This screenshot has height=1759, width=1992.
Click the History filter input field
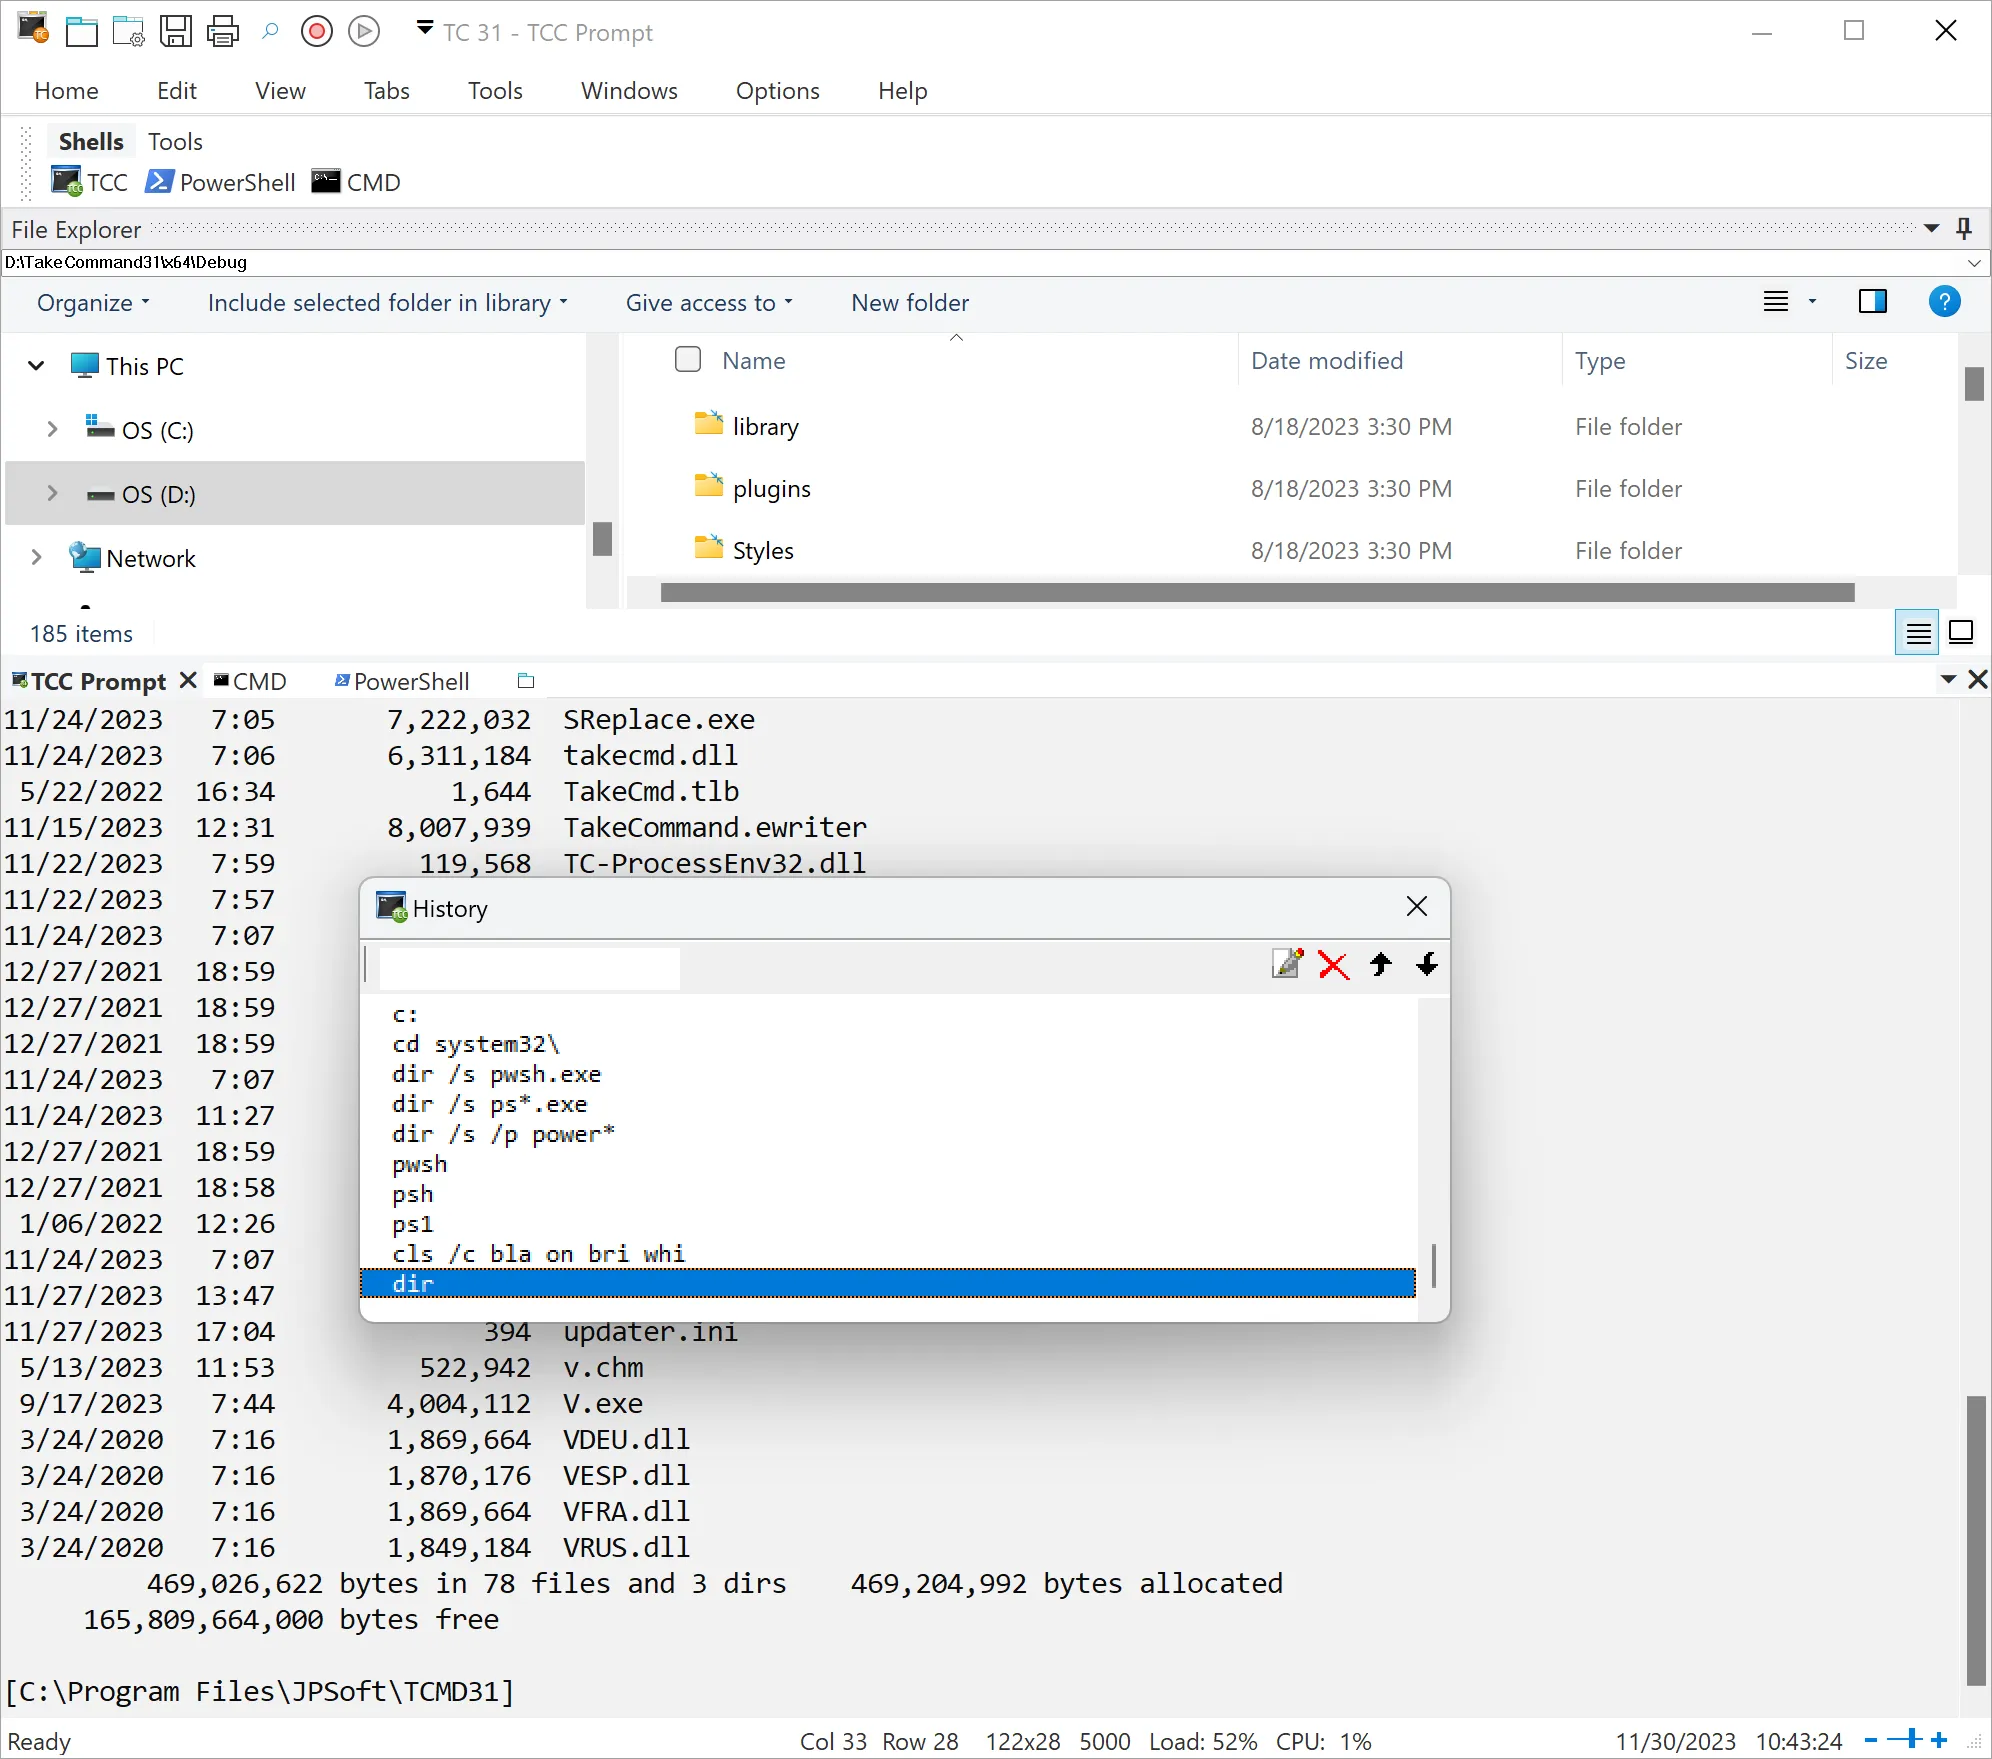(x=529, y=968)
